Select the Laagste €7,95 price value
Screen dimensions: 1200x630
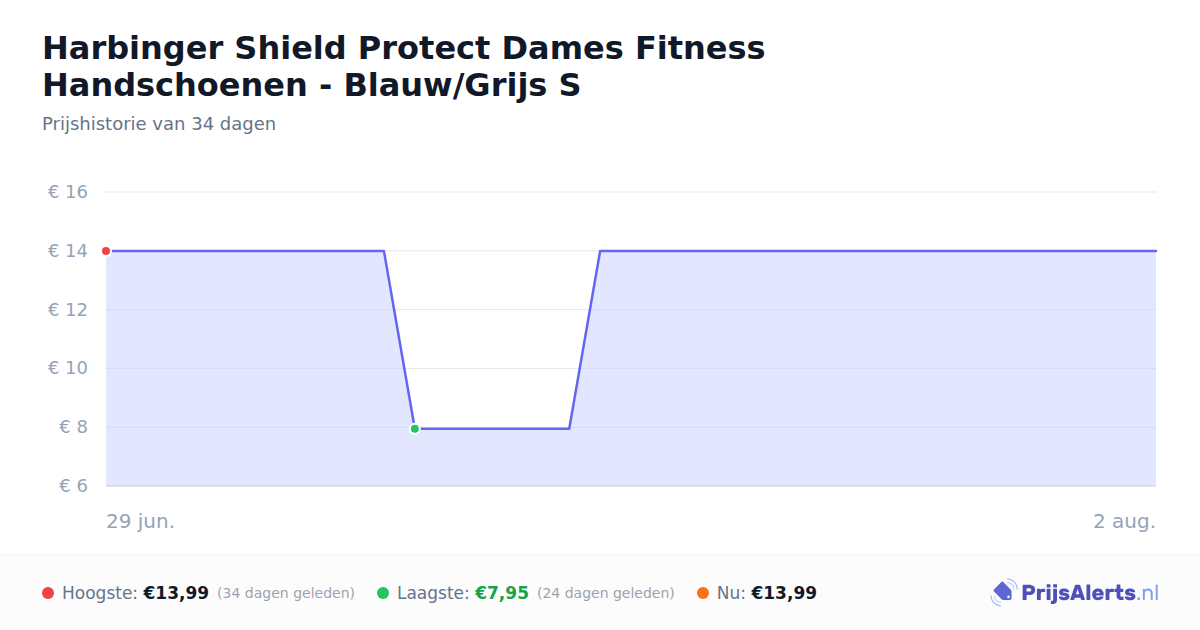pyautogui.click(x=501, y=593)
